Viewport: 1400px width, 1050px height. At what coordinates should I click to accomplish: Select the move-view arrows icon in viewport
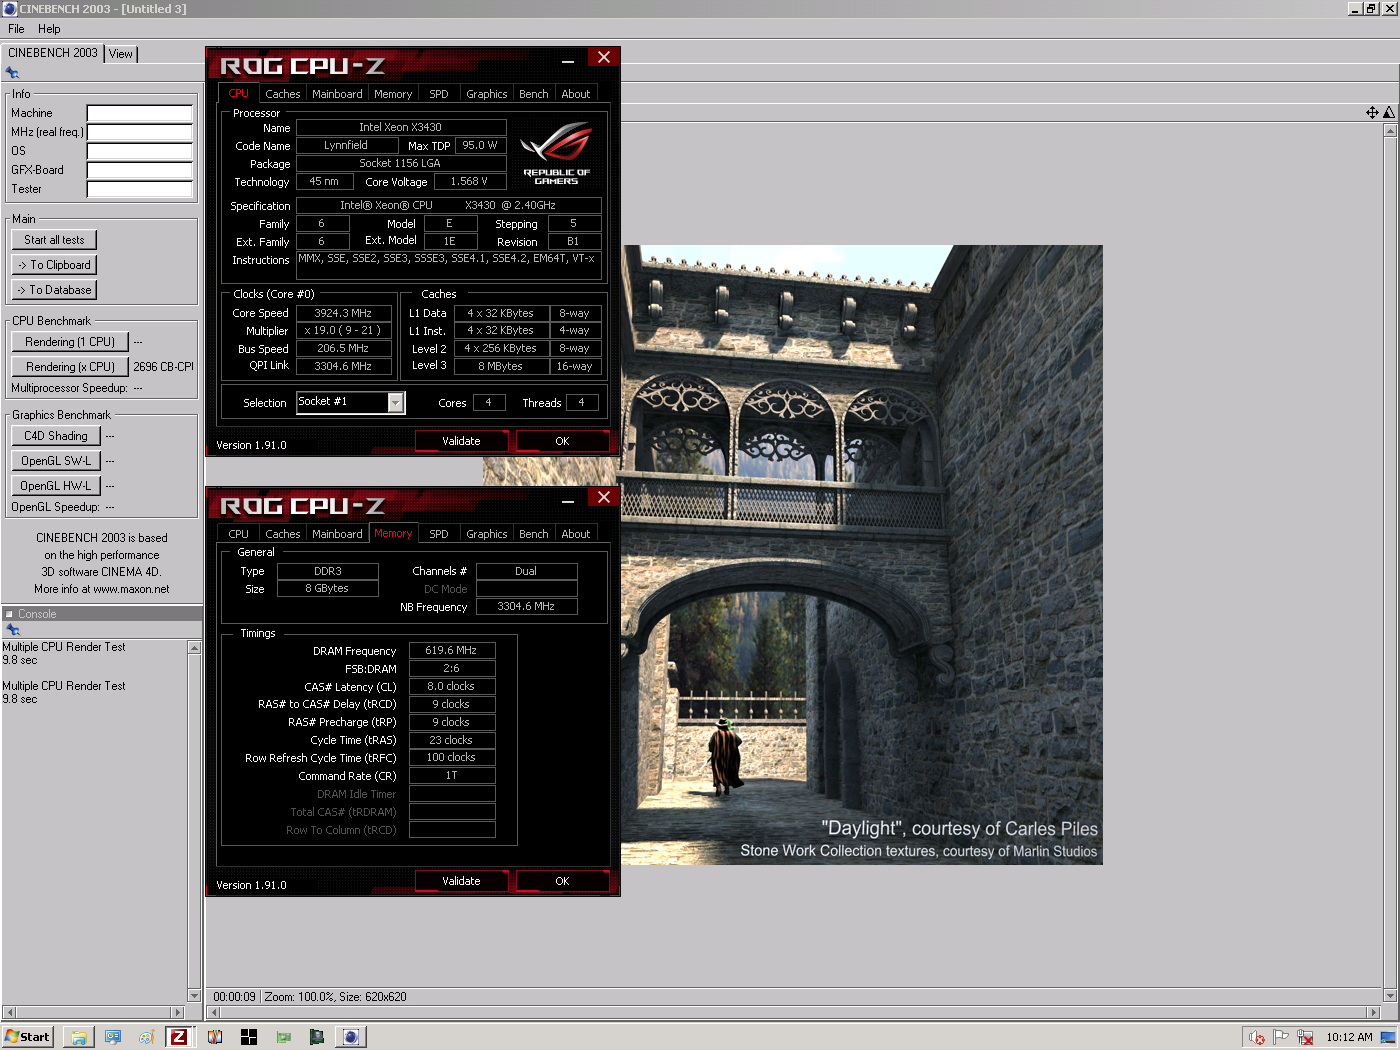coord(1372,113)
